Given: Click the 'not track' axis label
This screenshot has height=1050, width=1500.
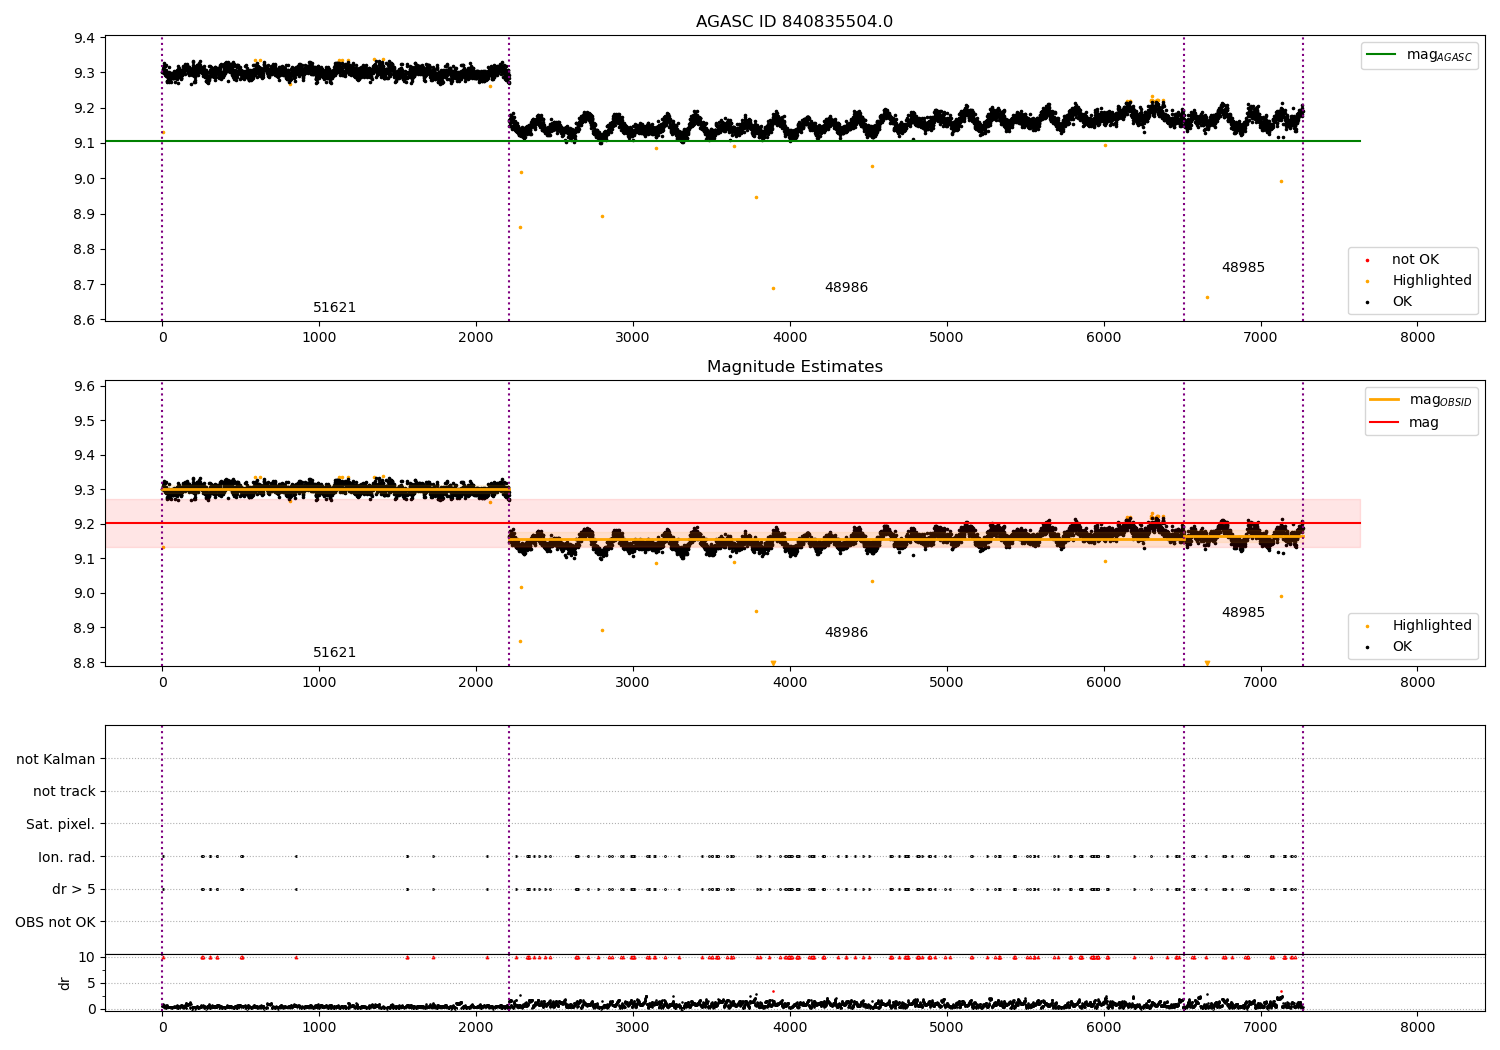Looking at the screenshot, I should coord(64,792).
